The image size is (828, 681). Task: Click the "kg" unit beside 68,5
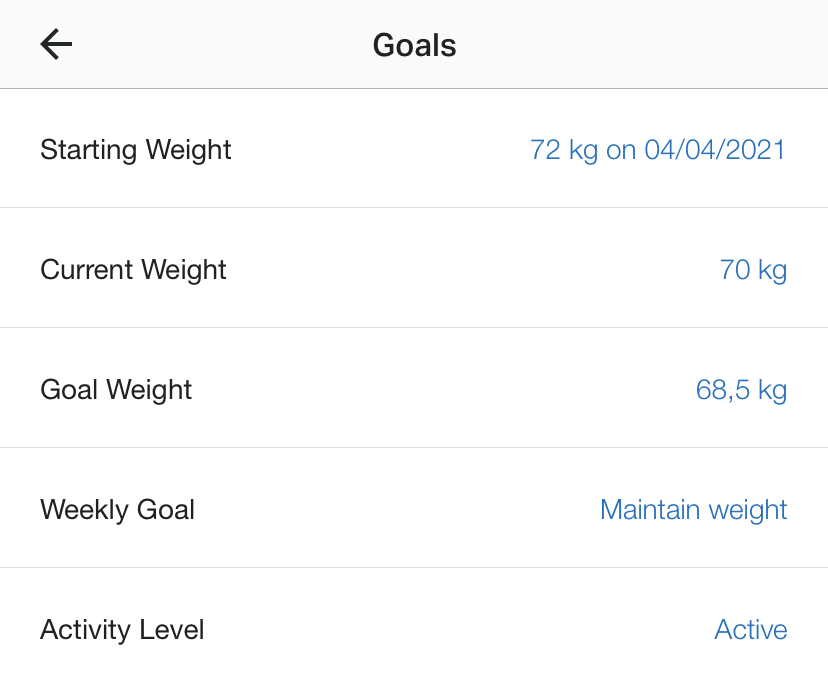[772, 390]
